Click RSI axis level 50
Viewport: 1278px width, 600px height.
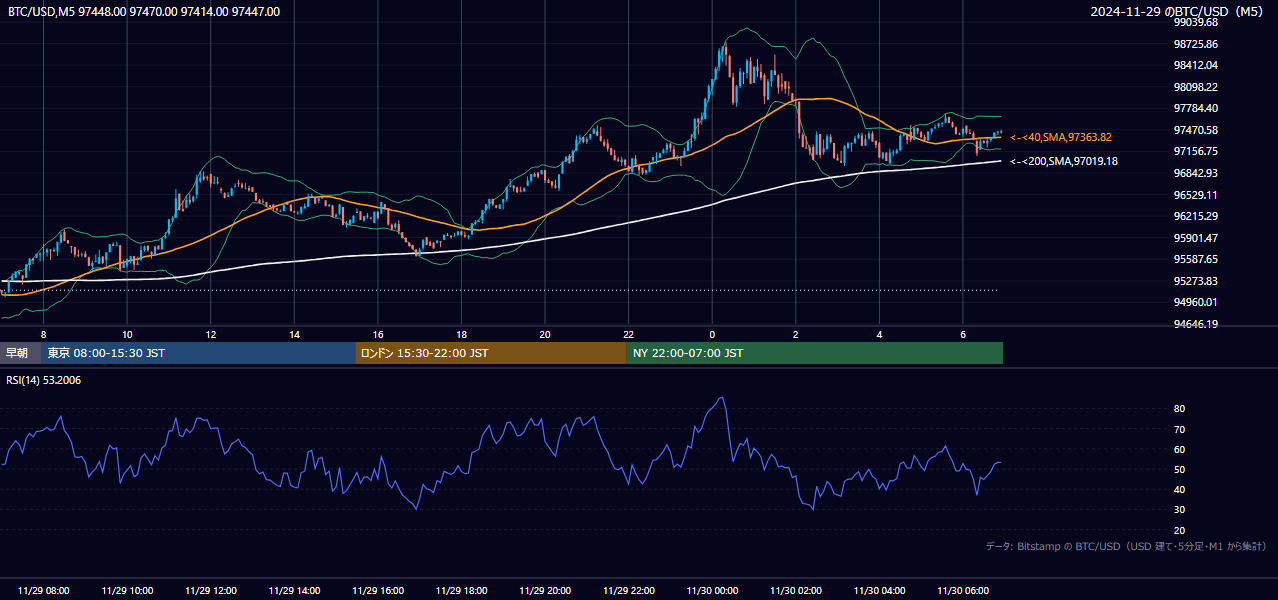click(x=1180, y=469)
